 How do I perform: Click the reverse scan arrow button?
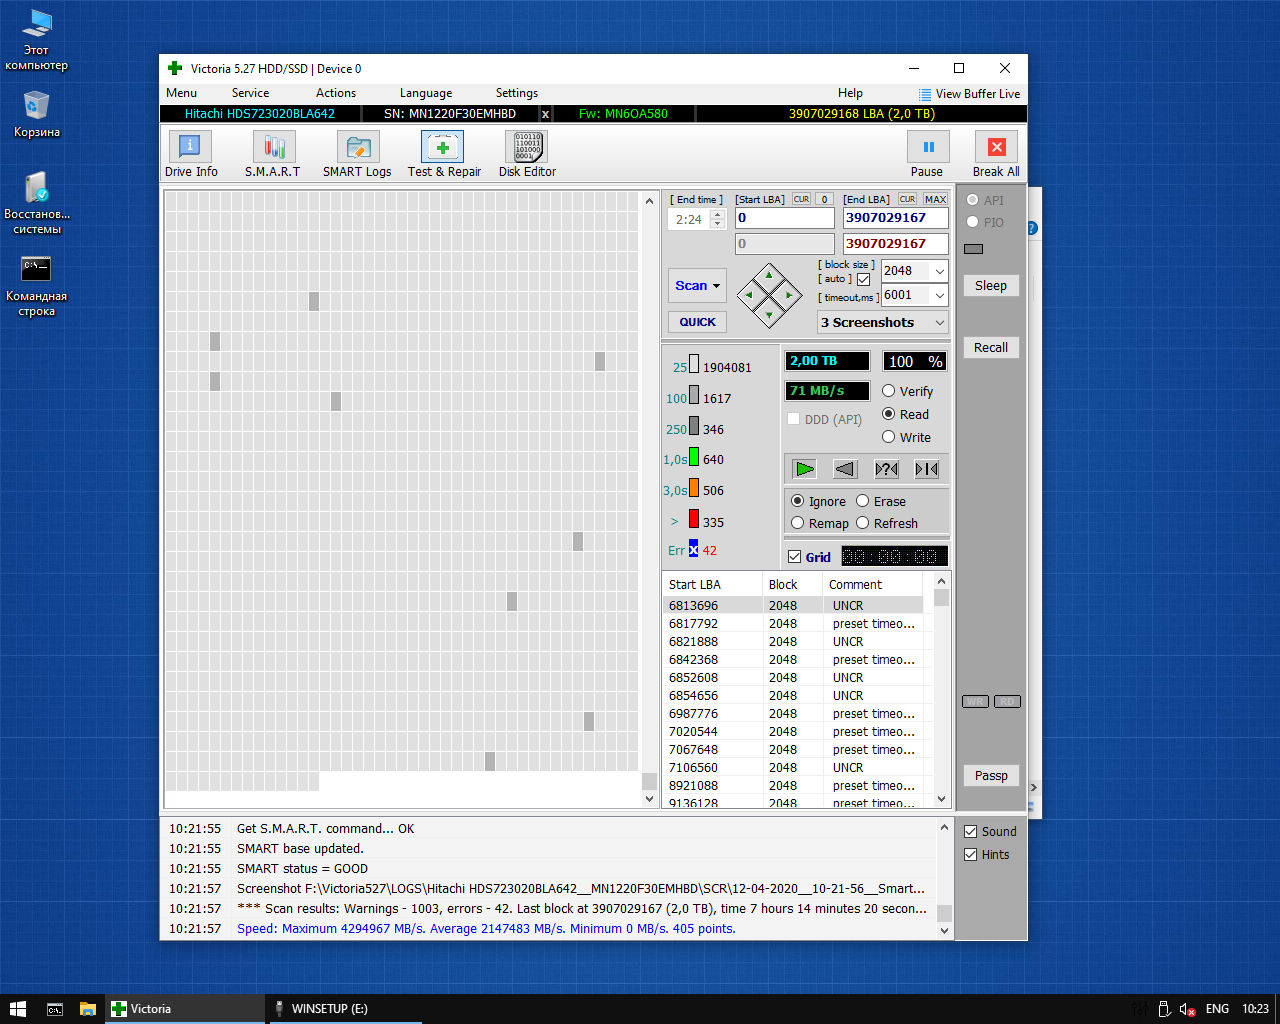click(x=845, y=469)
